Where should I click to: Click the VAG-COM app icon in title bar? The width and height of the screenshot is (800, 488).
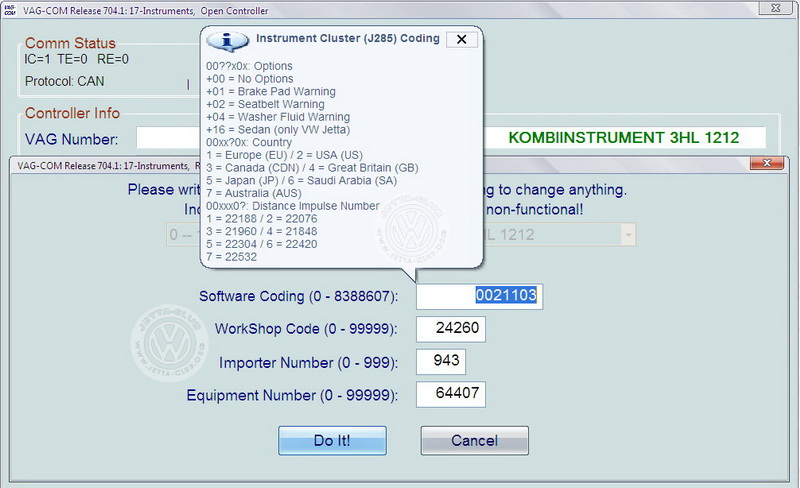10,10
